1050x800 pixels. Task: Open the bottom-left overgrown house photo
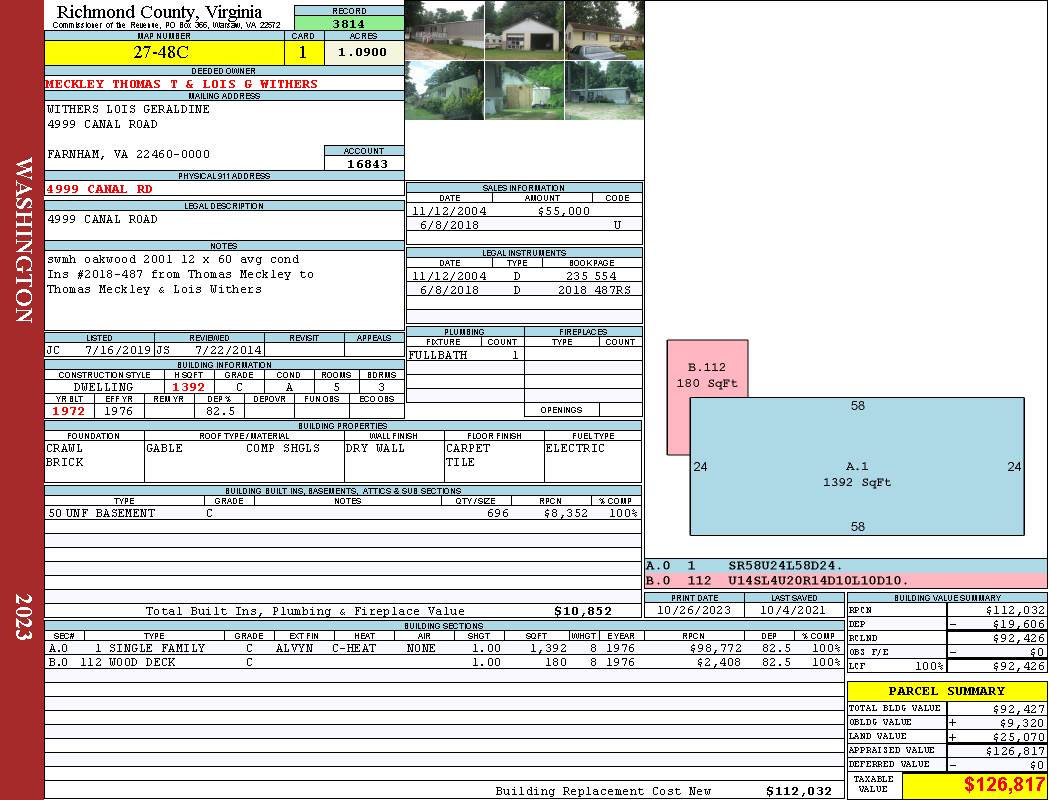pyautogui.click(x=444, y=91)
